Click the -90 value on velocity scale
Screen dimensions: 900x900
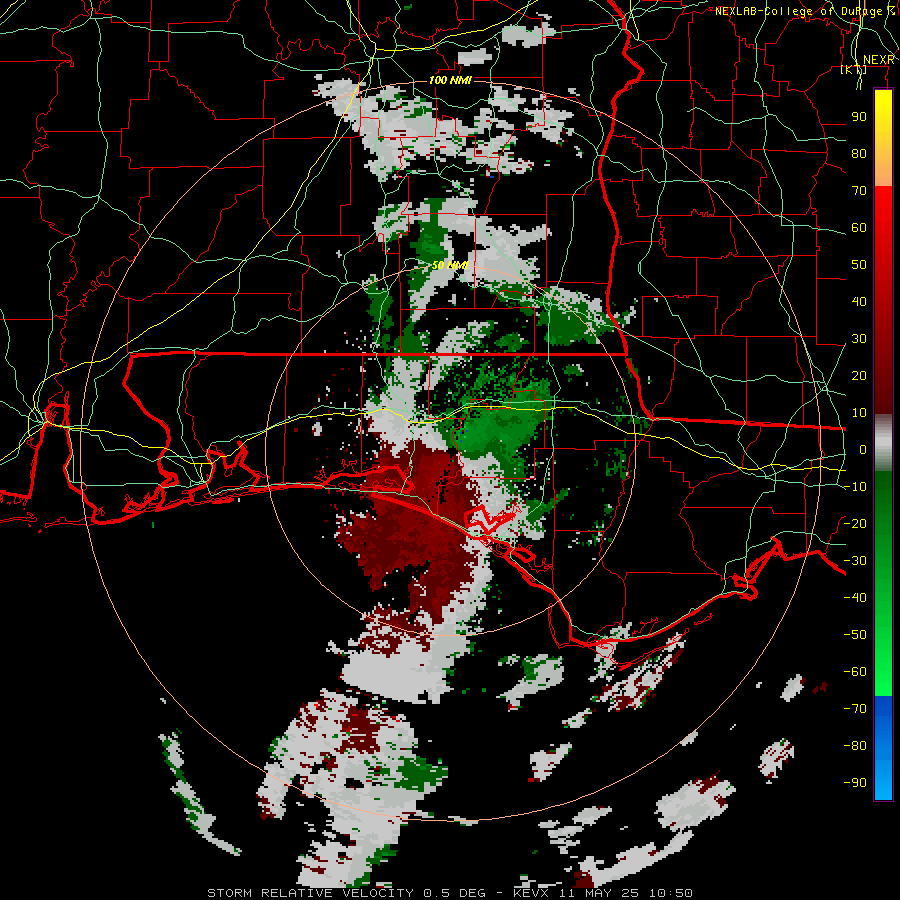855,782
